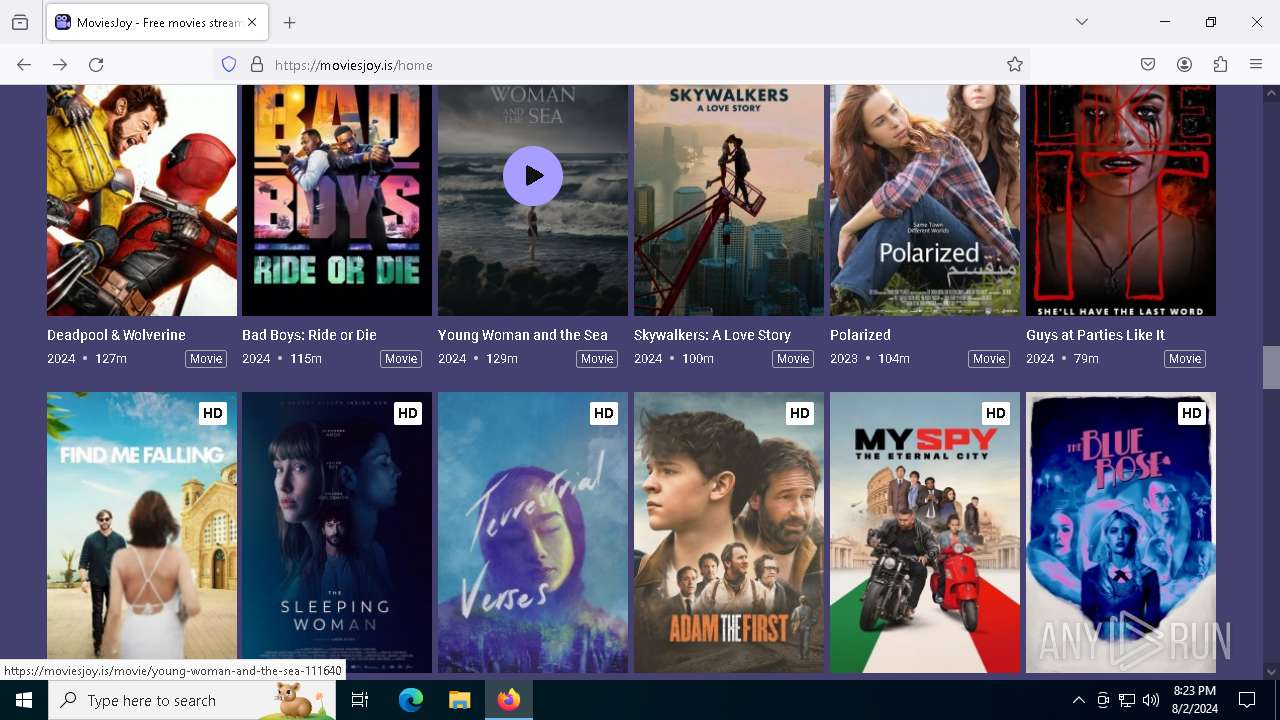The height and width of the screenshot is (720, 1280).
Task: Click Movie tag under Skywalkers
Action: [793, 359]
